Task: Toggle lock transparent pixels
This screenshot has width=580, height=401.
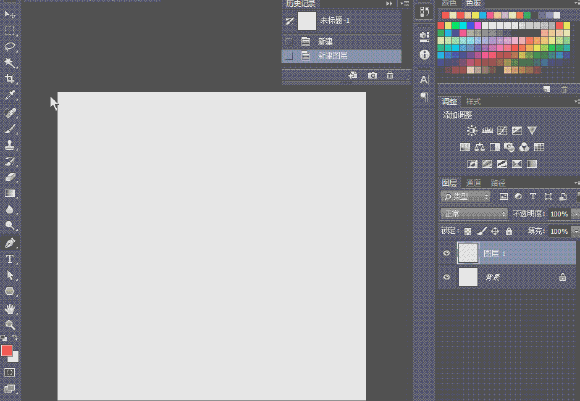Action: coord(468,232)
